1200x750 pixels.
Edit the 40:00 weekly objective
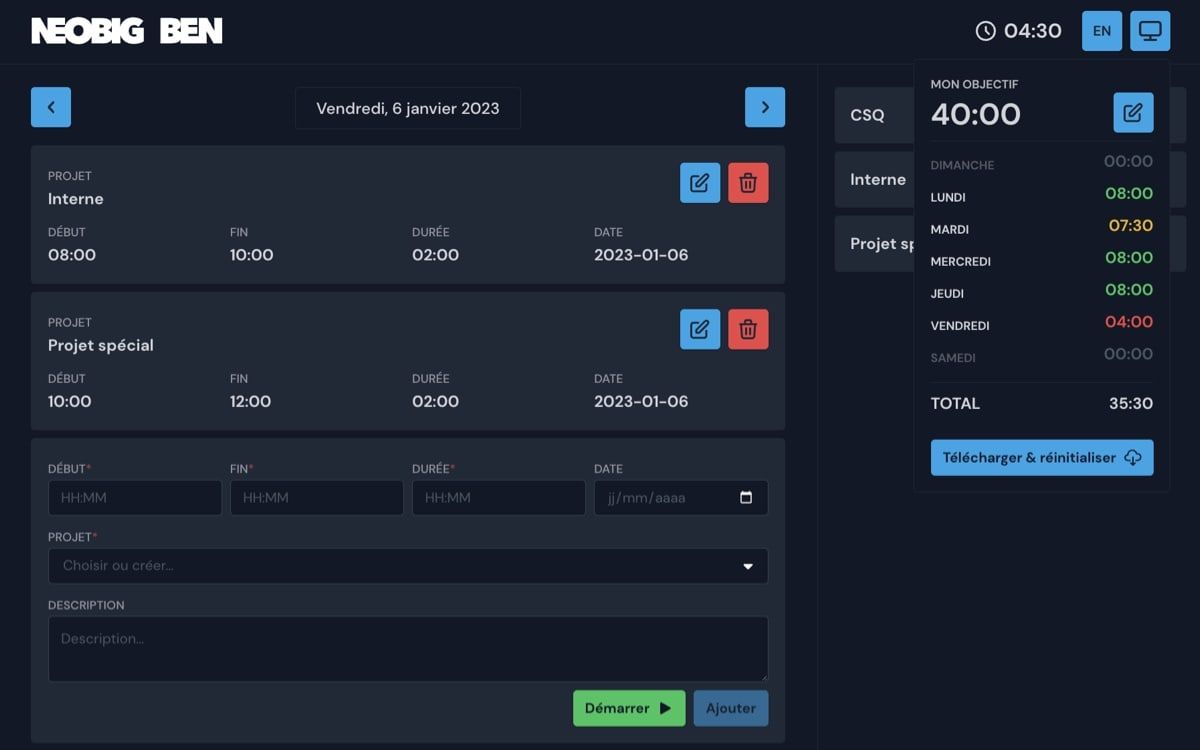click(x=1133, y=113)
